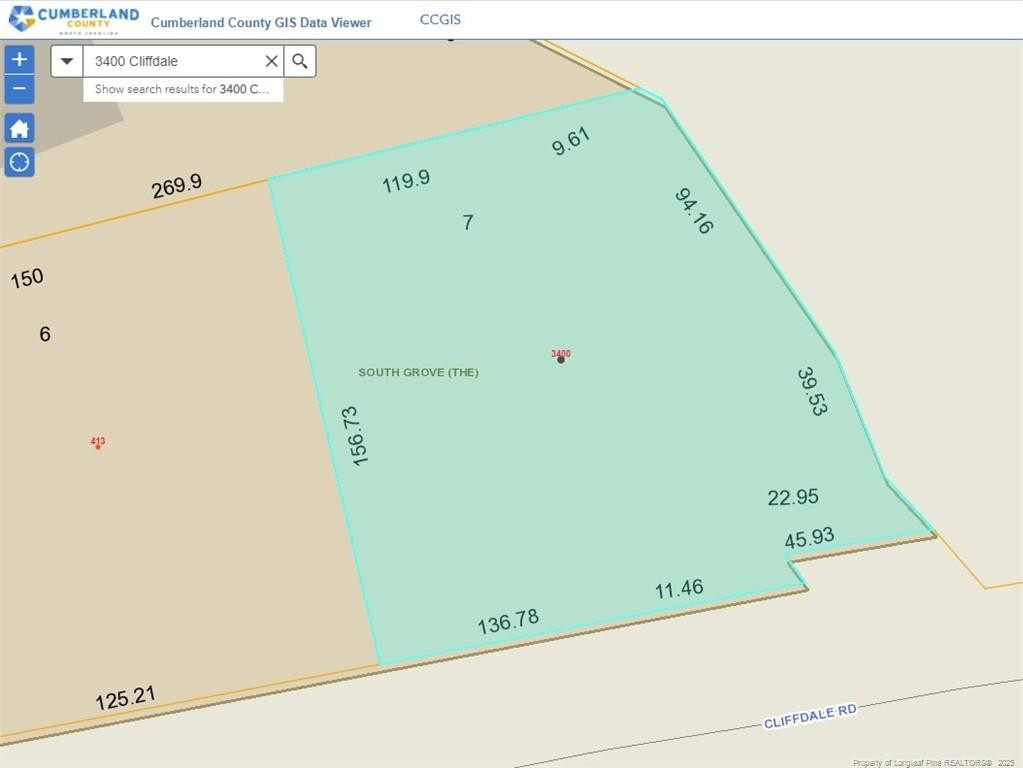The height and width of the screenshot is (768, 1023).
Task: Select lot number 7 in highlighted parcel
Action: point(468,222)
